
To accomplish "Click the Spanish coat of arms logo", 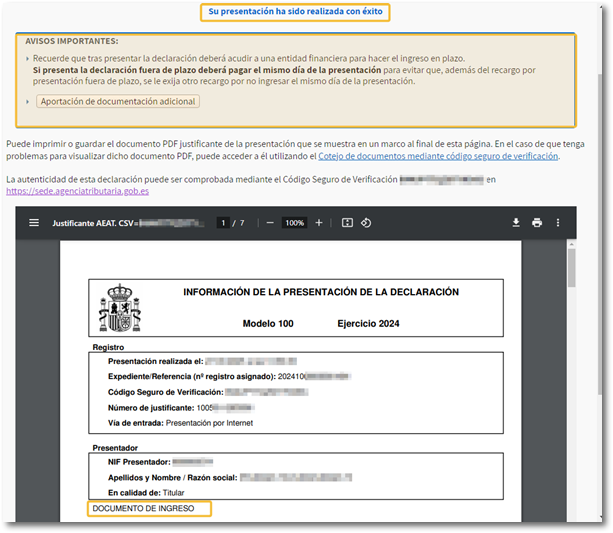I will [119, 306].
